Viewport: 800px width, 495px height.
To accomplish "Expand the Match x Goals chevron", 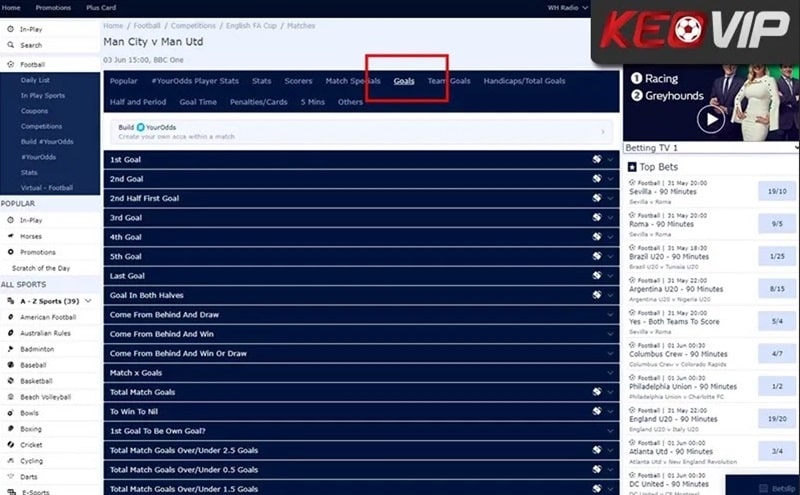I will [610, 373].
